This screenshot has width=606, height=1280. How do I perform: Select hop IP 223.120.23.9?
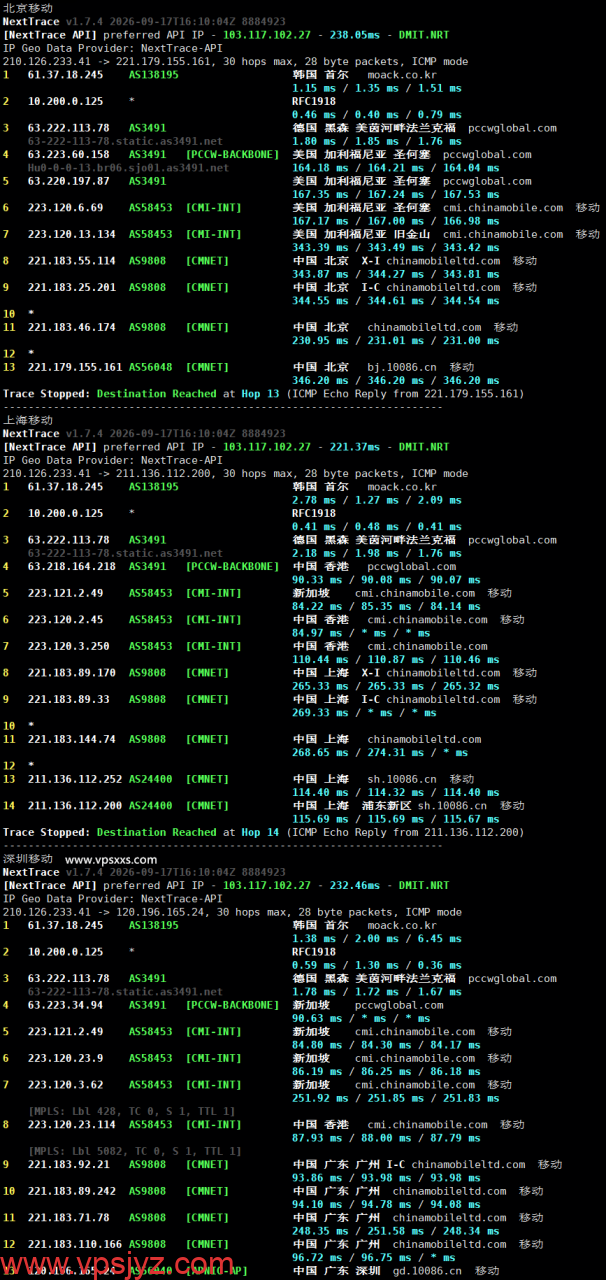[x=66, y=1058]
